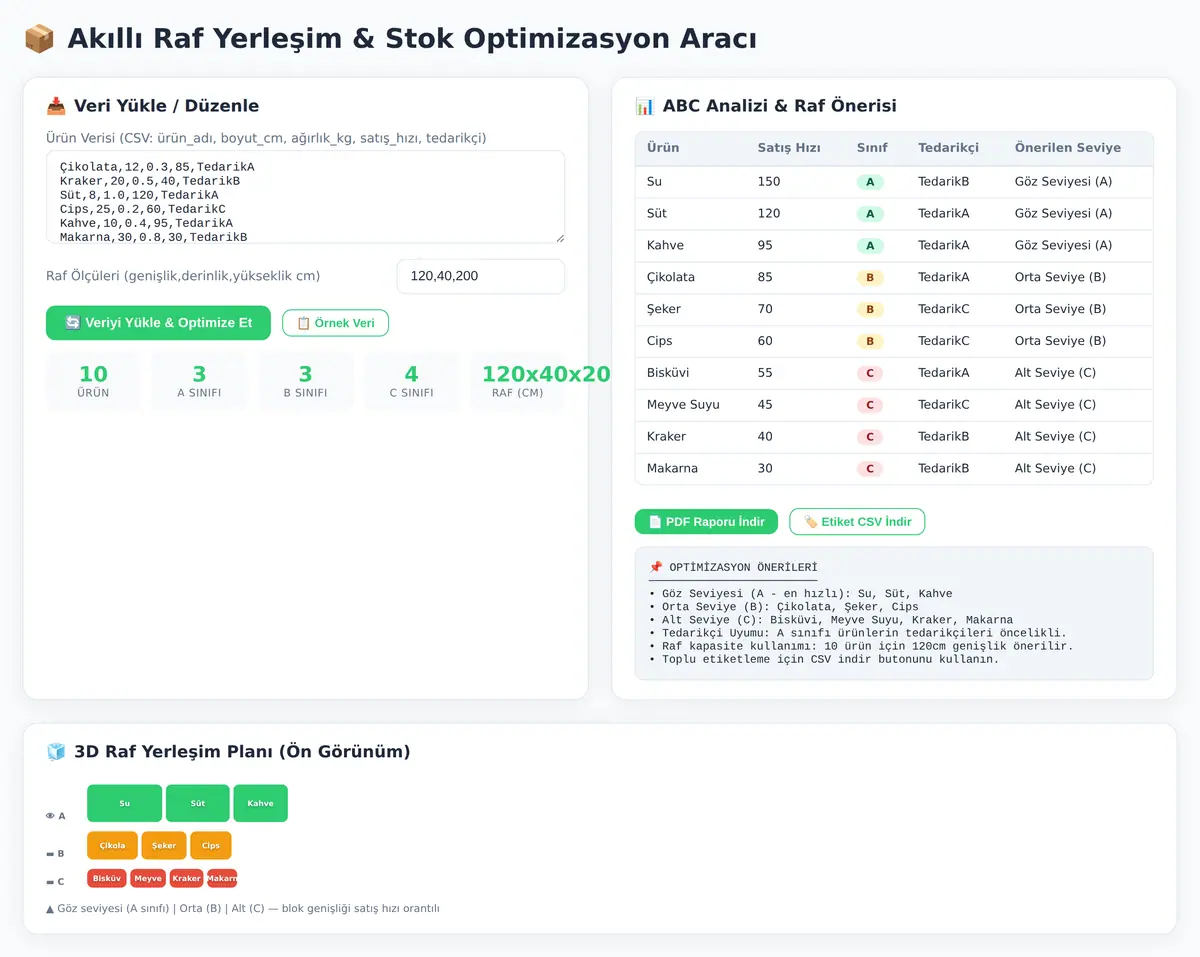Click the TedarikB cell in Su row
The image size is (1200, 957).
coord(944,182)
